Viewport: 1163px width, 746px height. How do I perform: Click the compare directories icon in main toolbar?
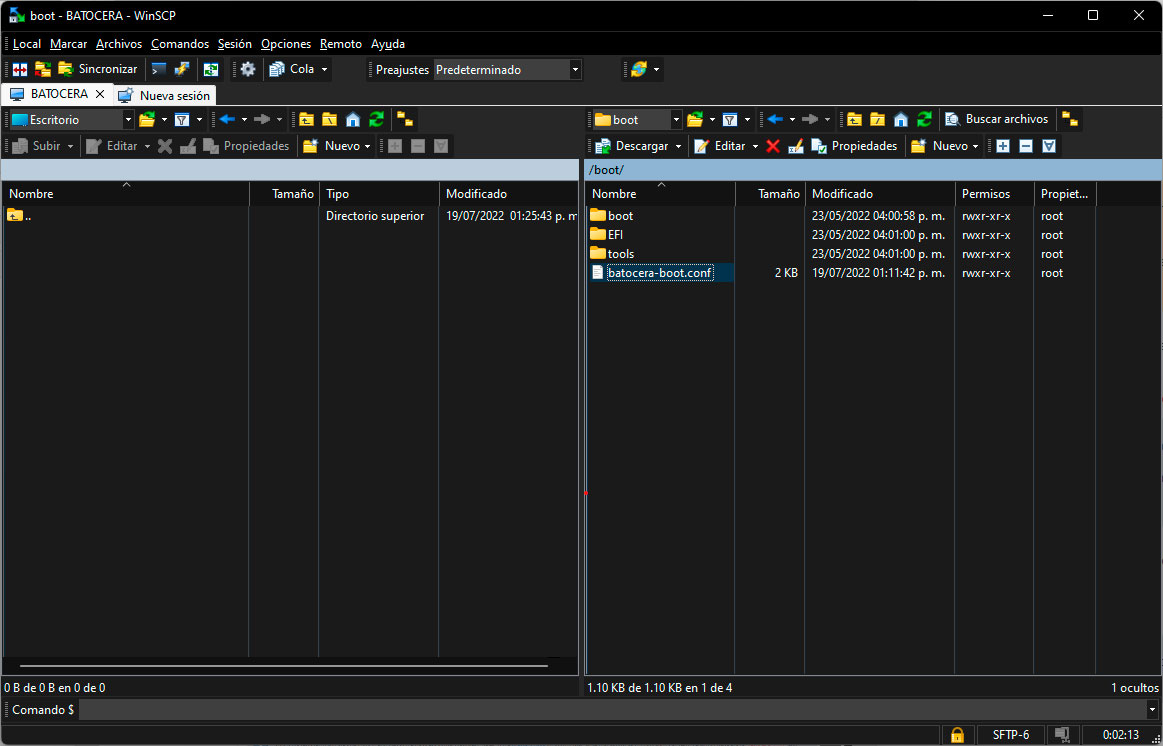(x=21, y=70)
